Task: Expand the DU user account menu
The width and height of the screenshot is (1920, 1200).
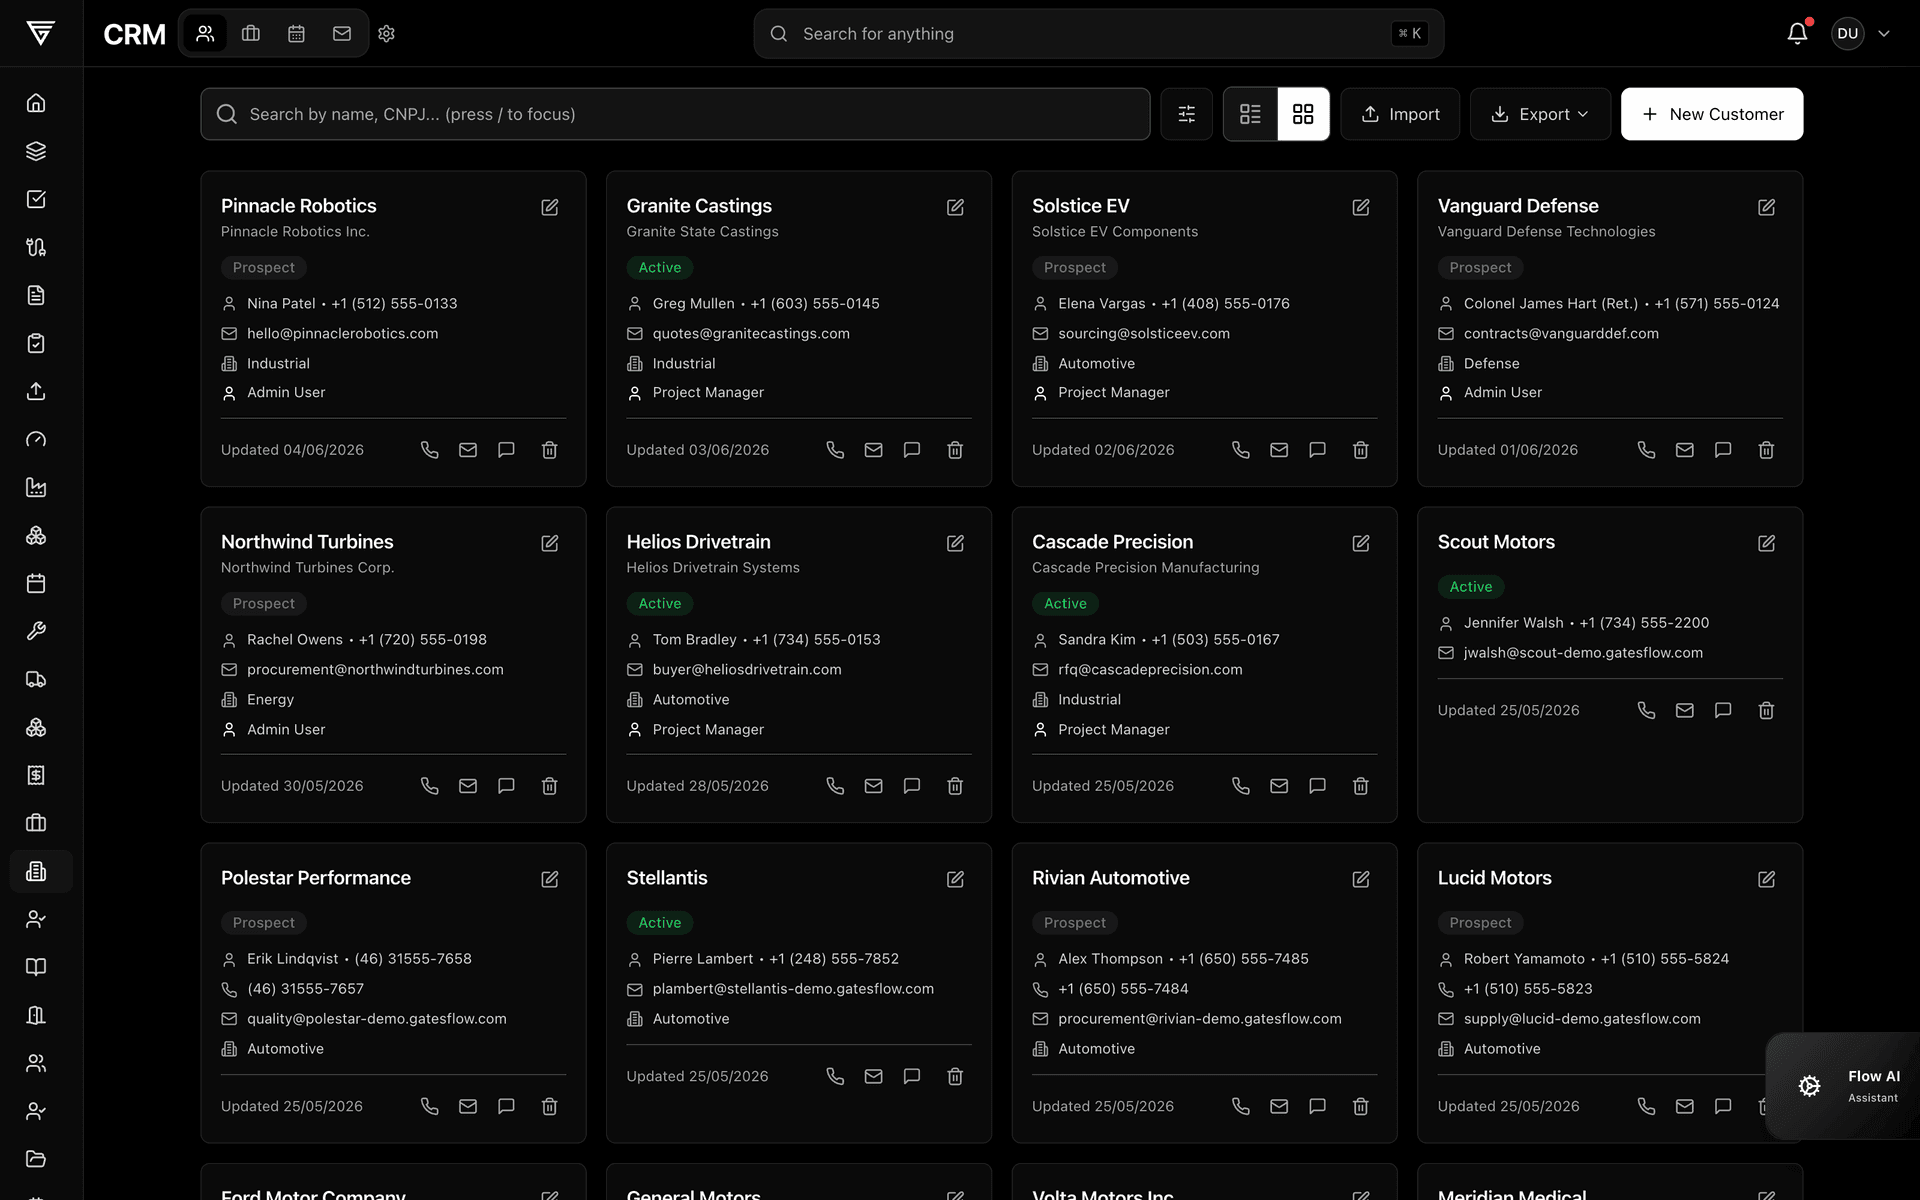Action: pyautogui.click(x=1861, y=33)
